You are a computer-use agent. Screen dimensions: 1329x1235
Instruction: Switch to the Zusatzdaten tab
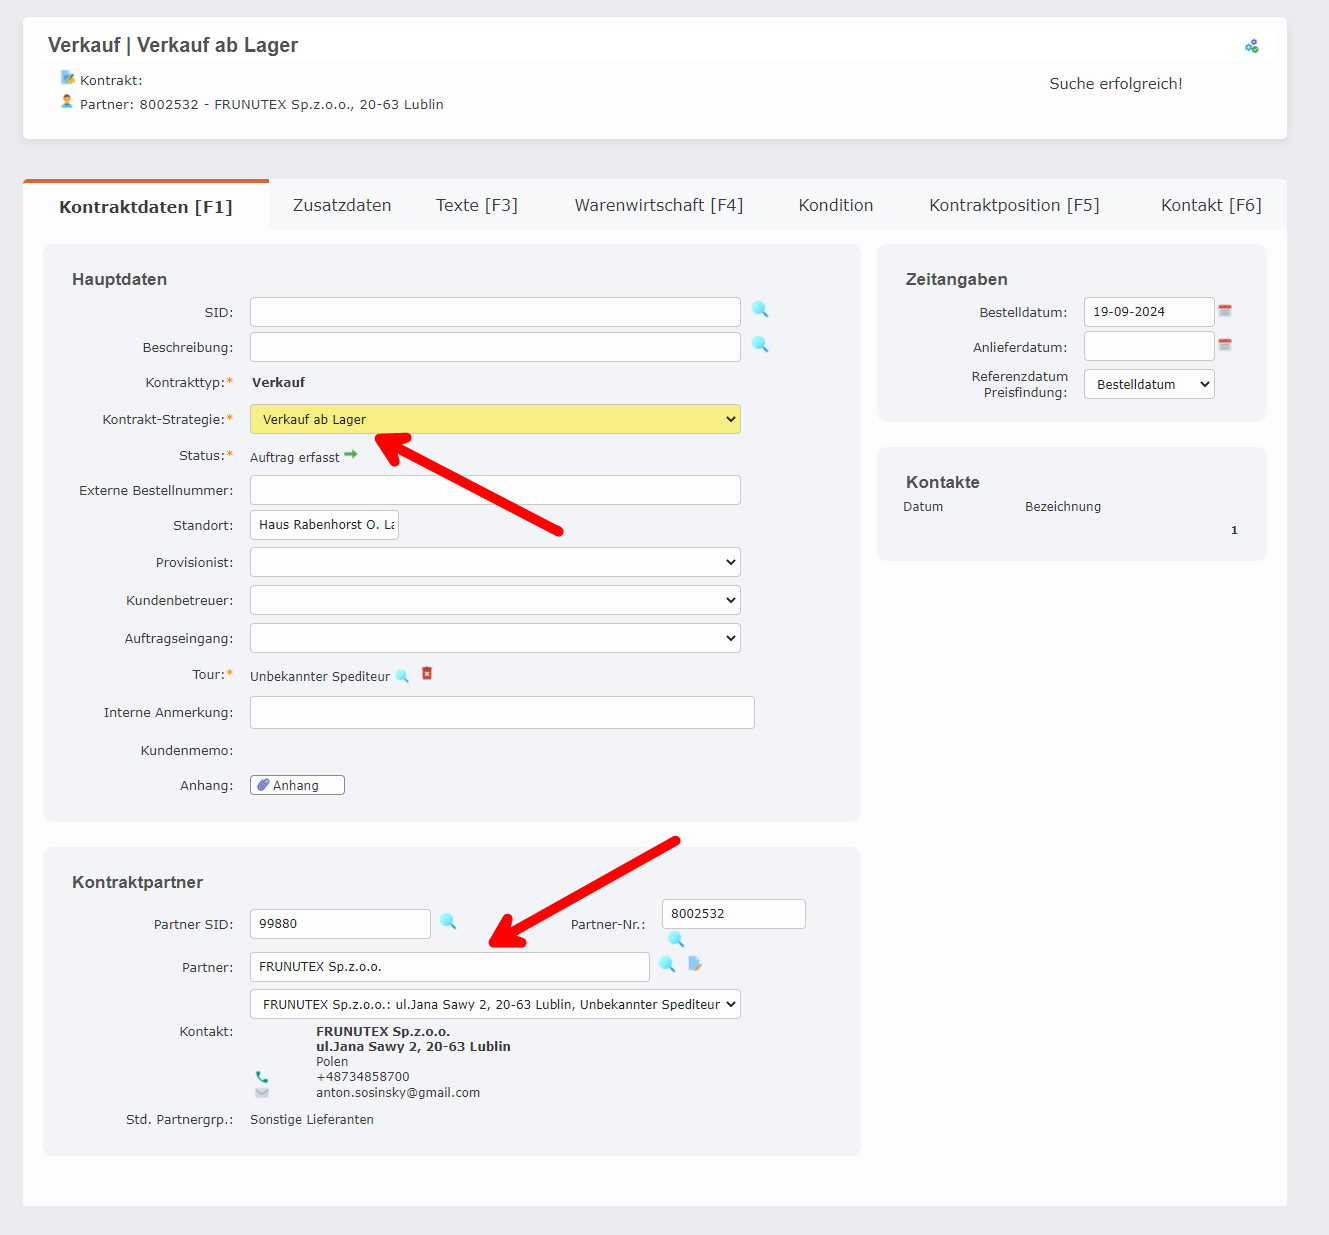(x=342, y=205)
